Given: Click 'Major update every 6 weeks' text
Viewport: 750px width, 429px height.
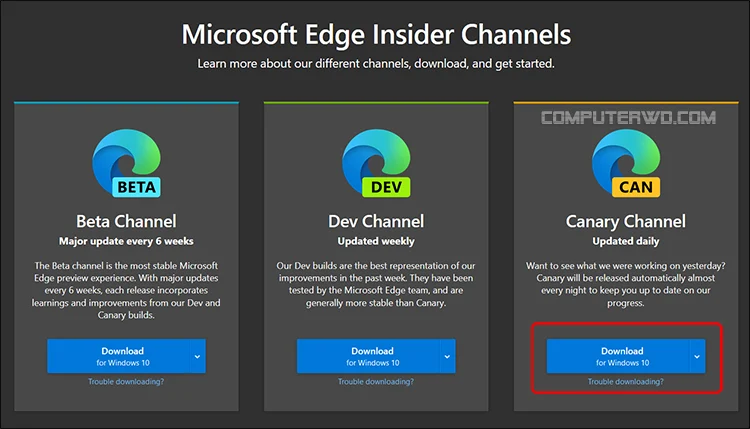Looking at the screenshot, I should point(126,241).
